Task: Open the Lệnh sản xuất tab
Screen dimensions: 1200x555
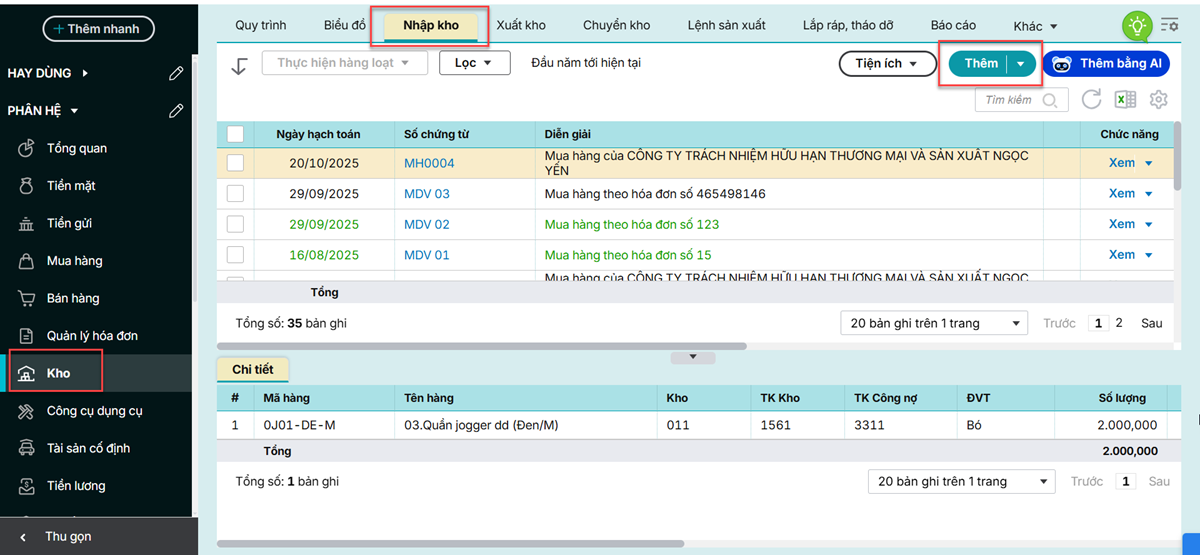Action: (x=726, y=25)
